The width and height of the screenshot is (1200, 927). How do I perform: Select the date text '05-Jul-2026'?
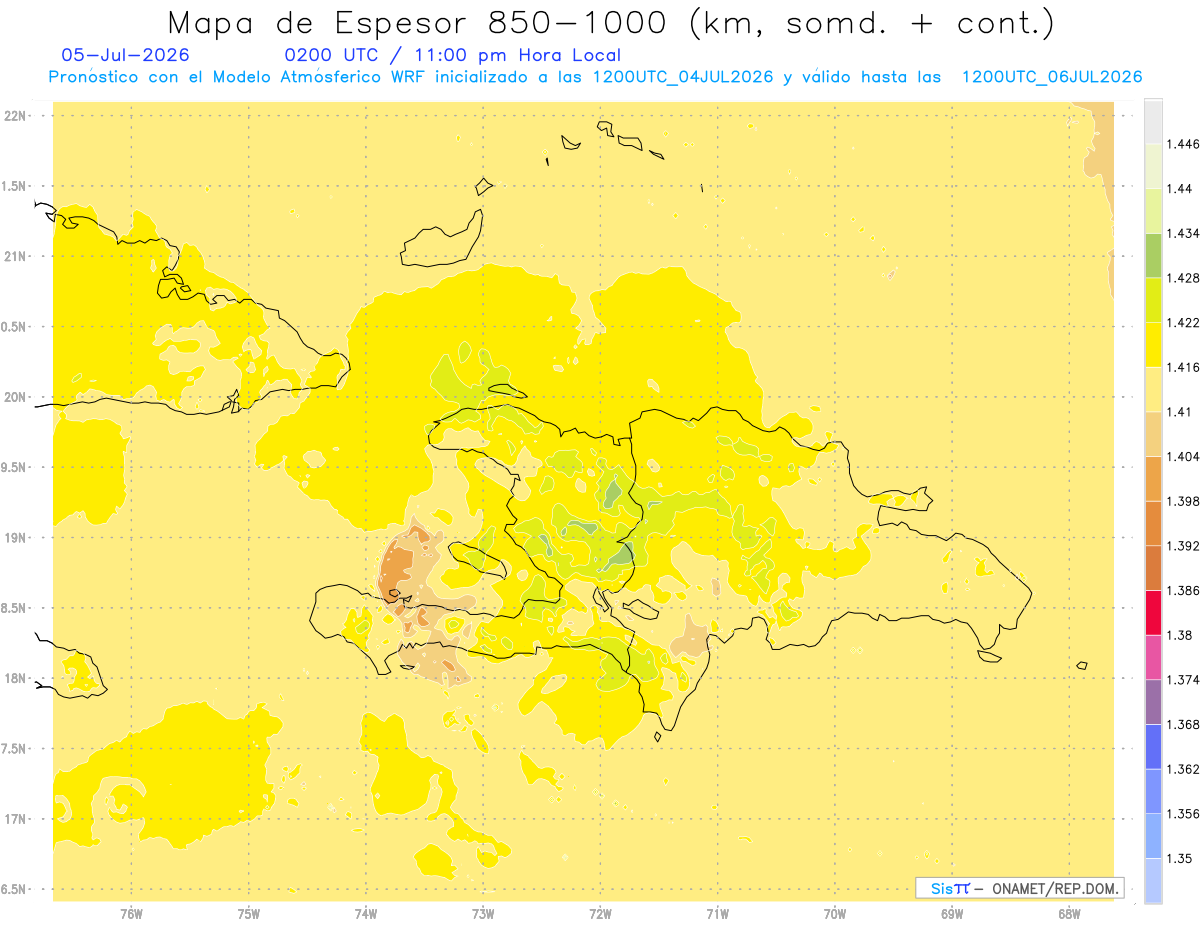point(125,55)
